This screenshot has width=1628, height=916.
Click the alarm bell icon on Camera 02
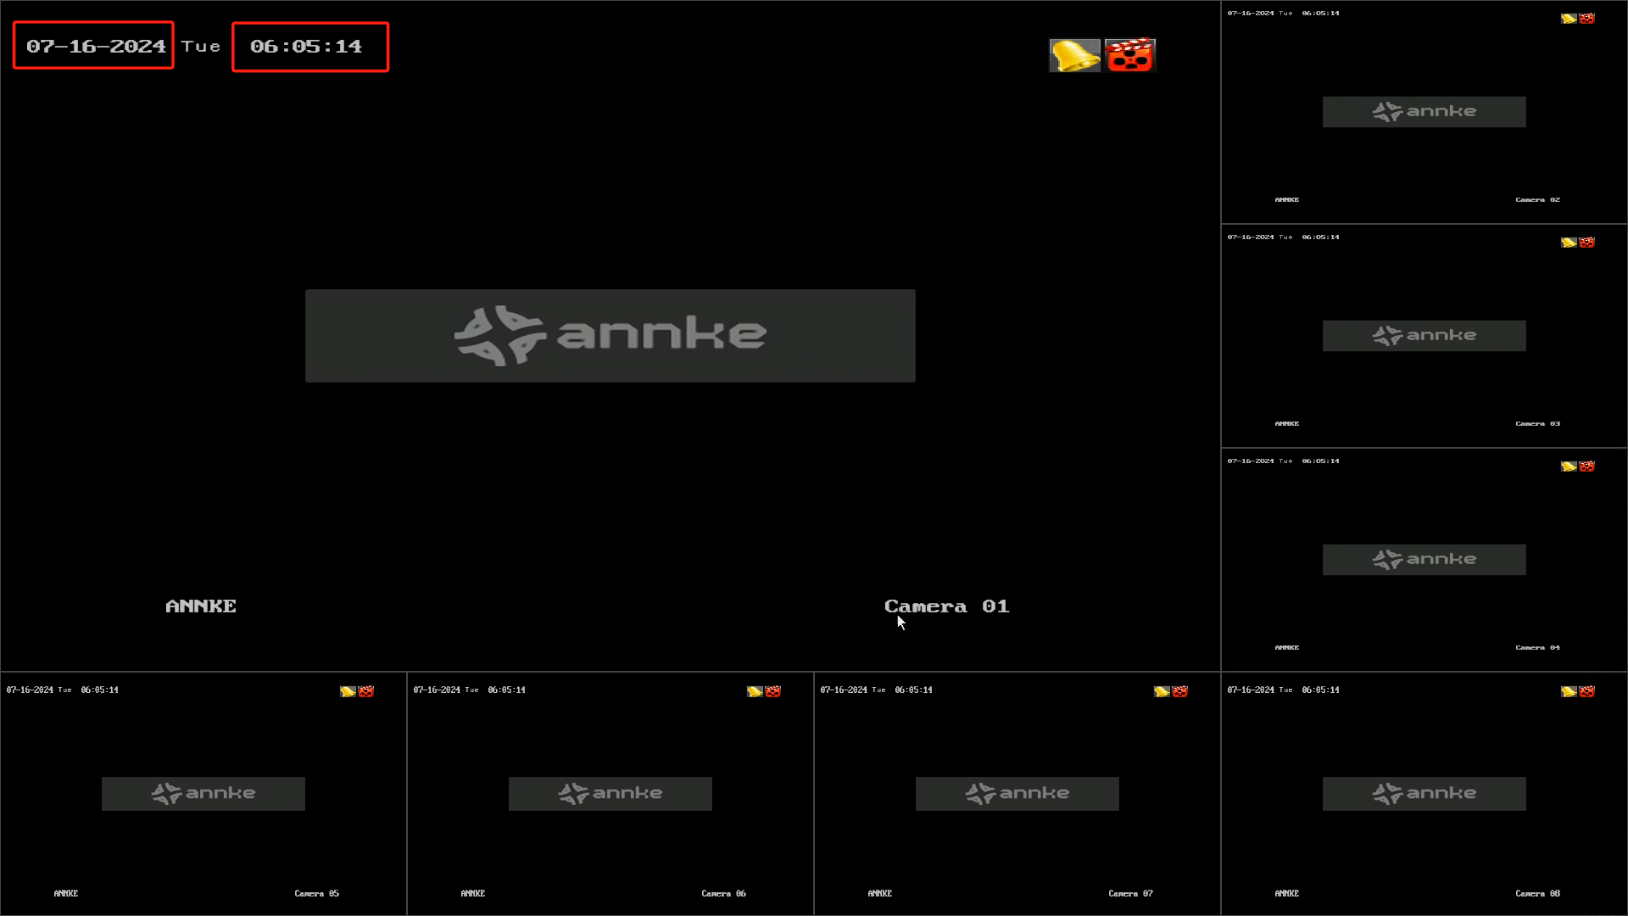1569,18
